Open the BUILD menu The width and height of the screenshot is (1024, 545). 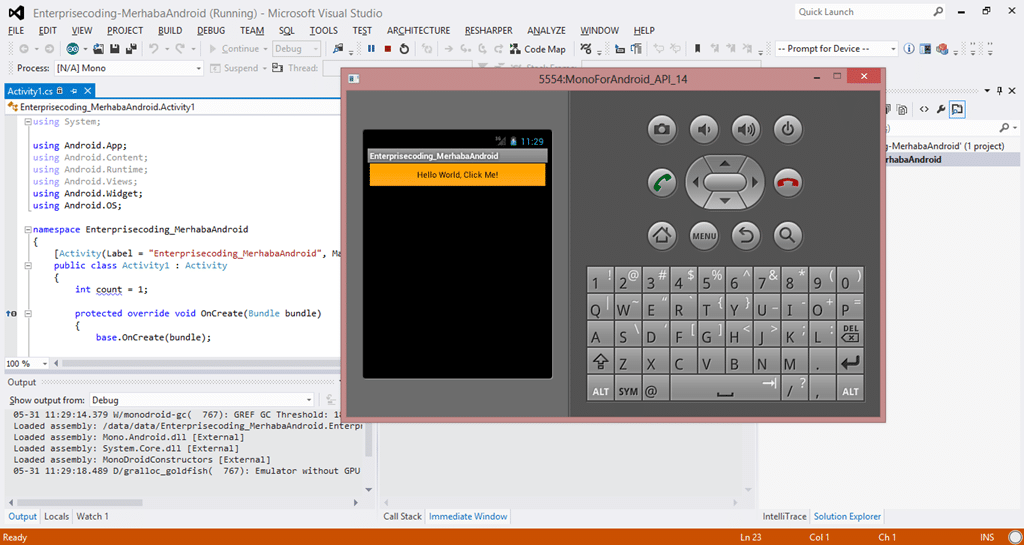[170, 31]
